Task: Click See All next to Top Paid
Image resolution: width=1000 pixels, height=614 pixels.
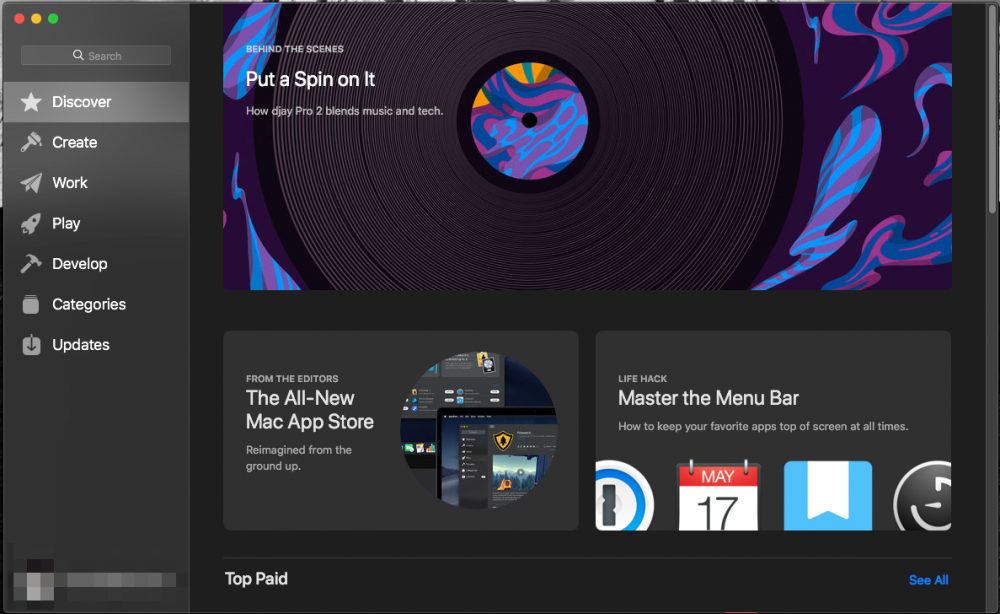Action: pos(928,580)
